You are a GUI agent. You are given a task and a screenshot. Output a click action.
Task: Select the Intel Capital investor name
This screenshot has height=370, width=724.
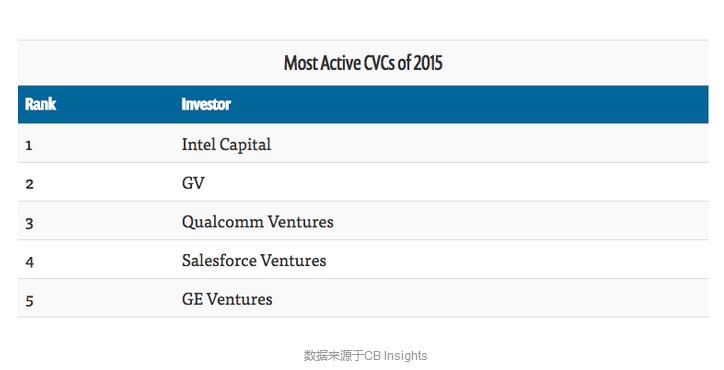[x=226, y=145]
